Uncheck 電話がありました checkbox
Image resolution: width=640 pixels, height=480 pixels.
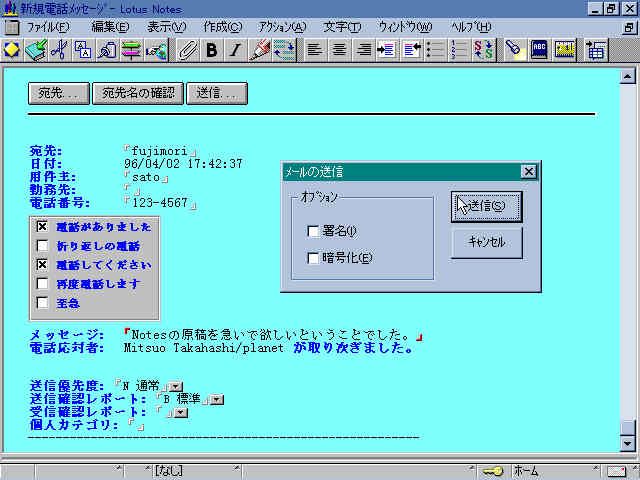pos(42,226)
